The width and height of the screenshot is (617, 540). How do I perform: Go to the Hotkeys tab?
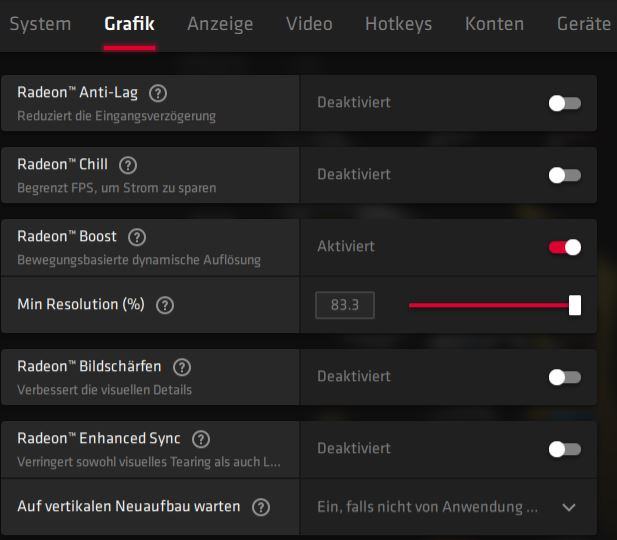pos(398,24)
